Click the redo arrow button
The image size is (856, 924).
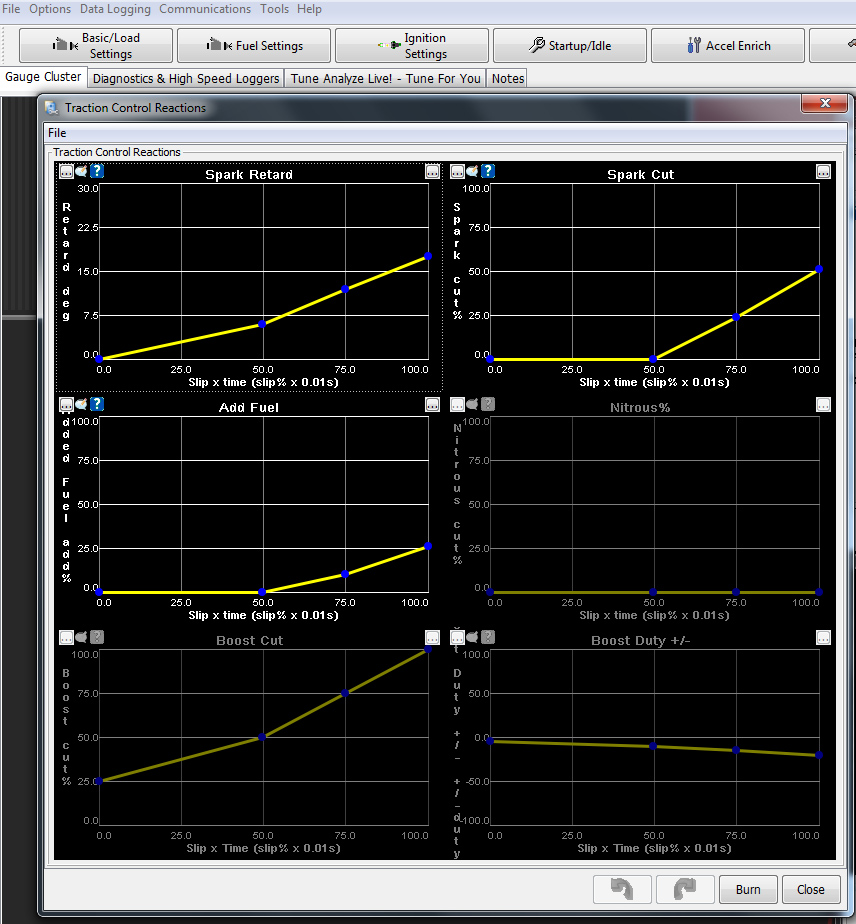pyautogui.click(x=684, y=889)
